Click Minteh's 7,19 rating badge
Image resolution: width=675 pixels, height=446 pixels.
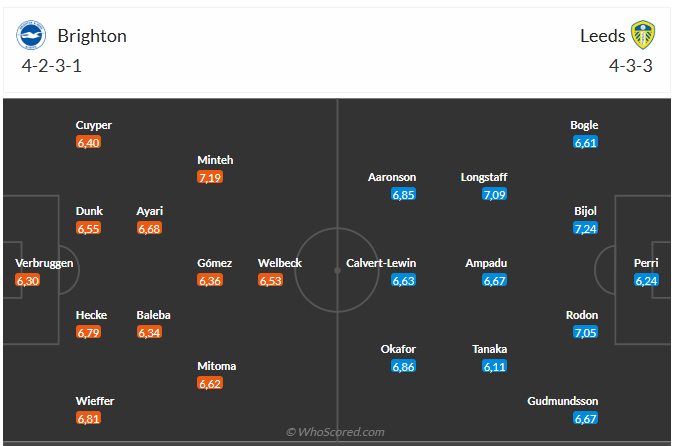210,177
